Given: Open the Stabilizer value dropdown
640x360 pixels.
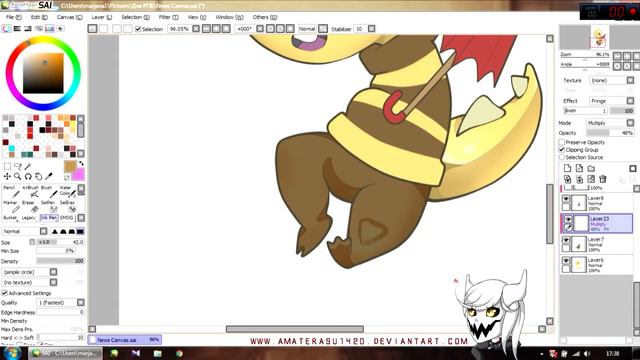Looking at the screenshot, I should point(371,29).
